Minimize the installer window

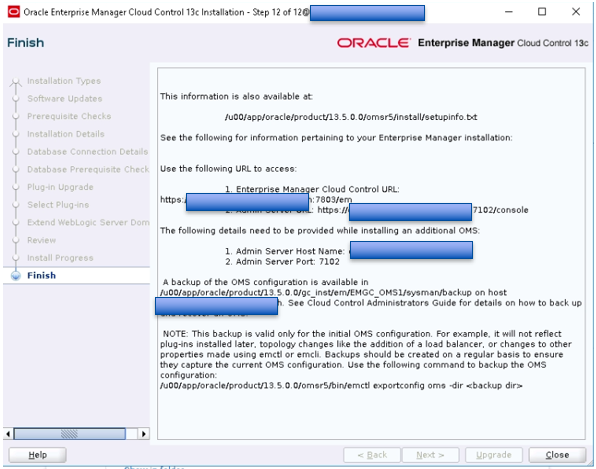(508, 12)
